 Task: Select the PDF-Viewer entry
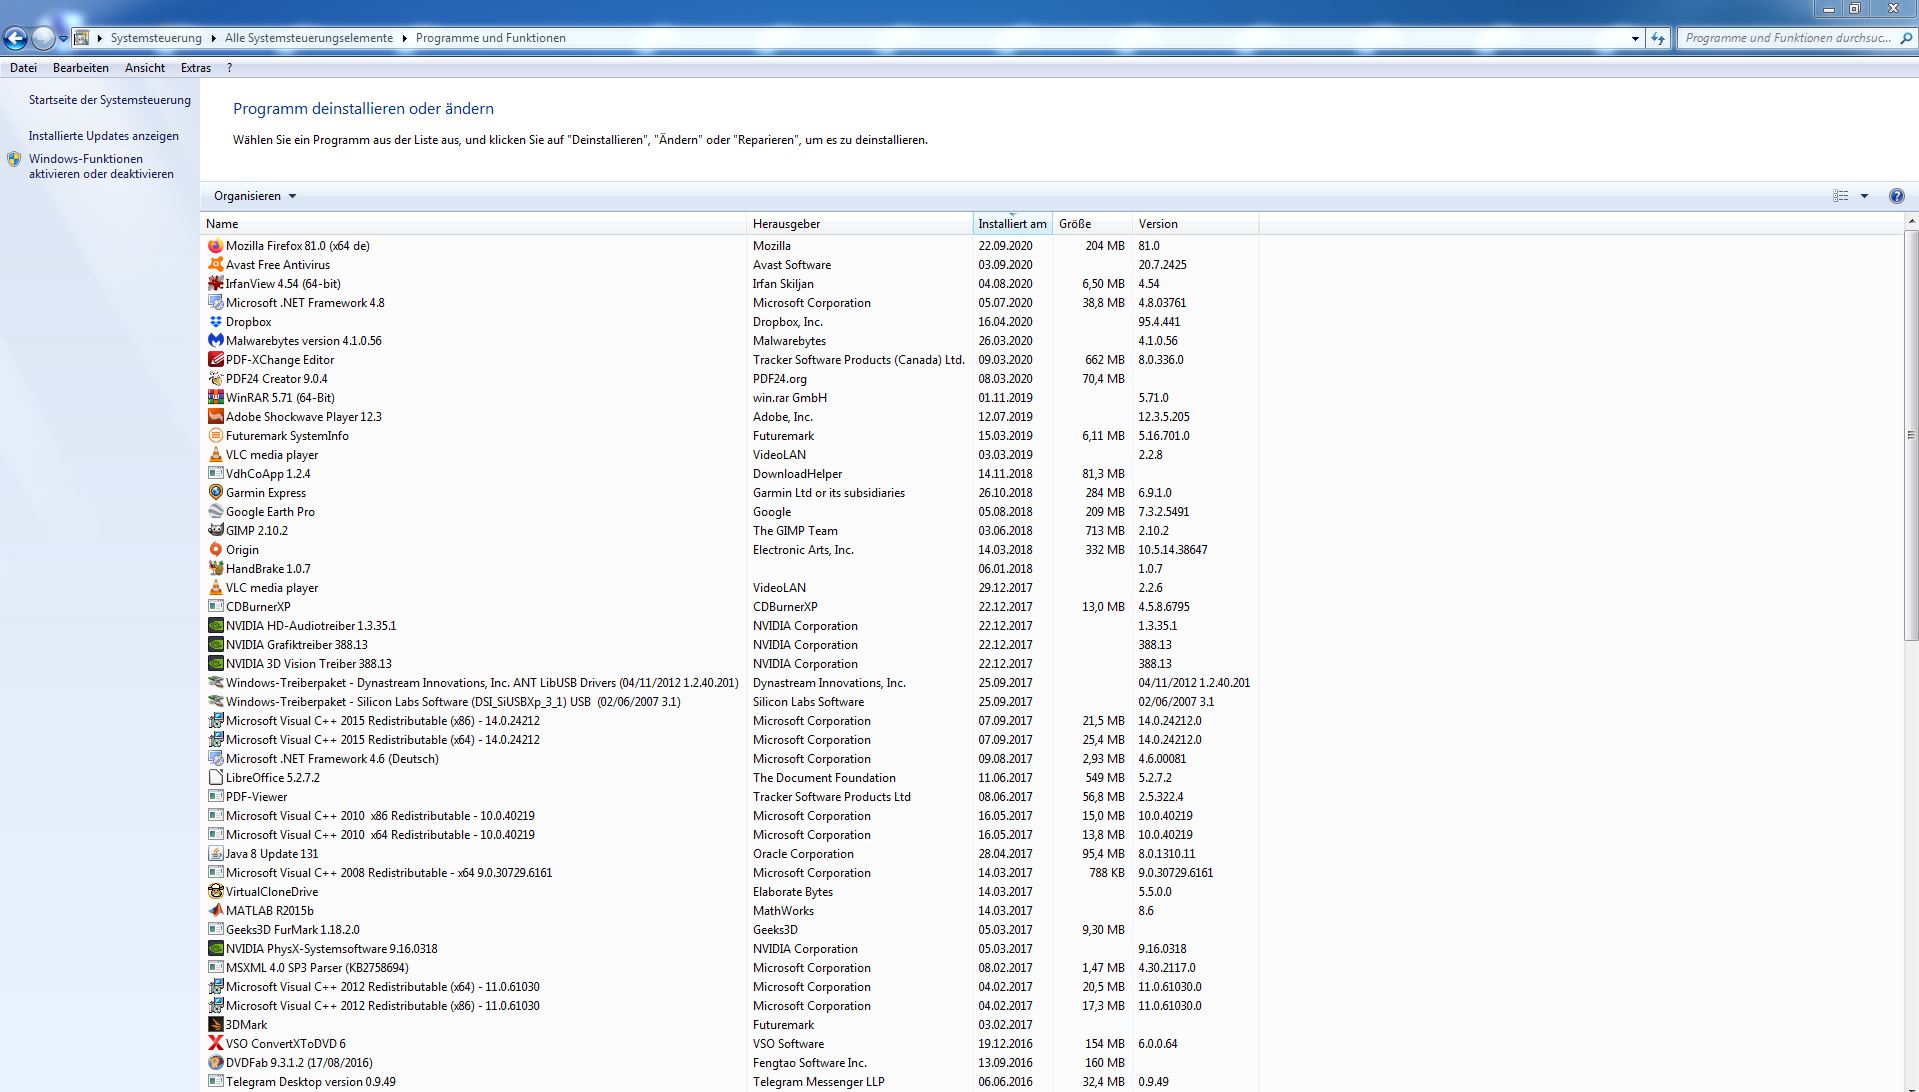pyautogui.click(x=730, y=797)
